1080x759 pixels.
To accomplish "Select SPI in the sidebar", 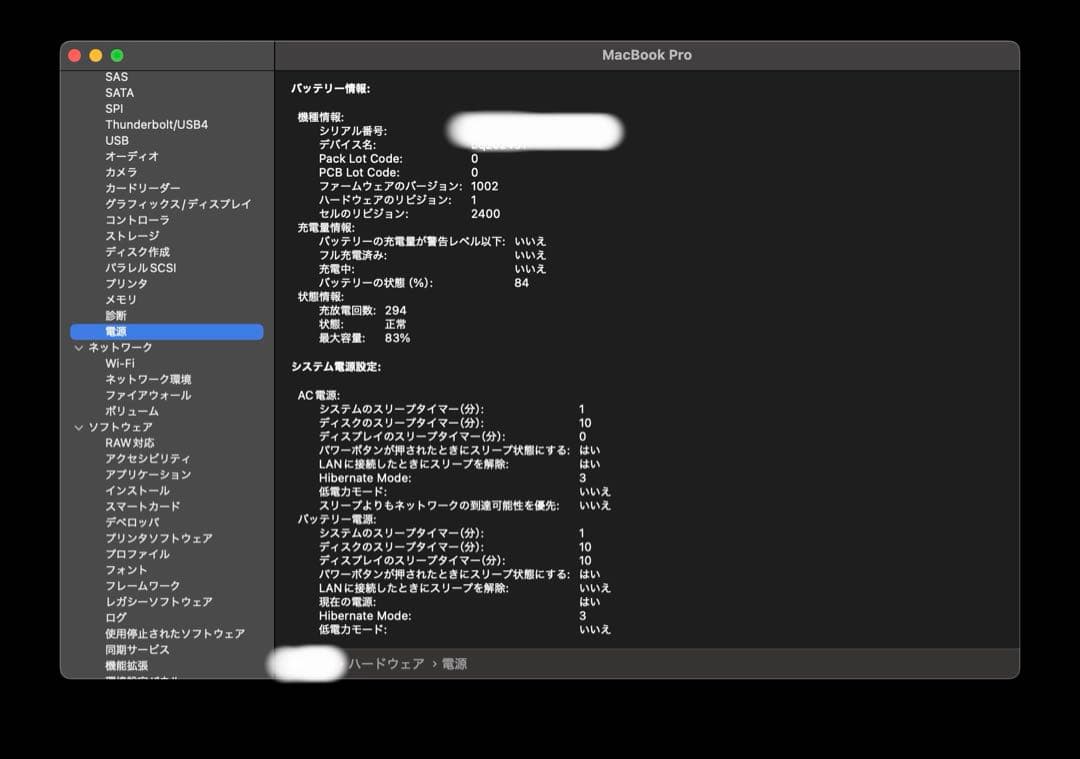I will tap(114, 109).
